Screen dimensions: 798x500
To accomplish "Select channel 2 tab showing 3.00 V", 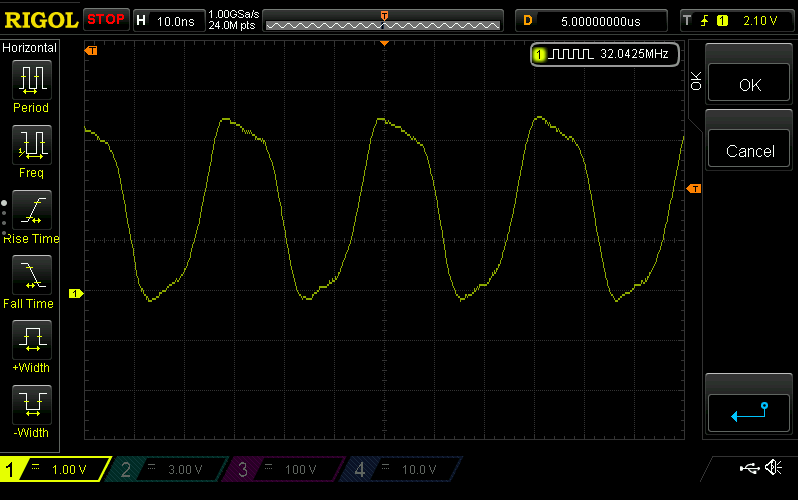I will [168, 469].
